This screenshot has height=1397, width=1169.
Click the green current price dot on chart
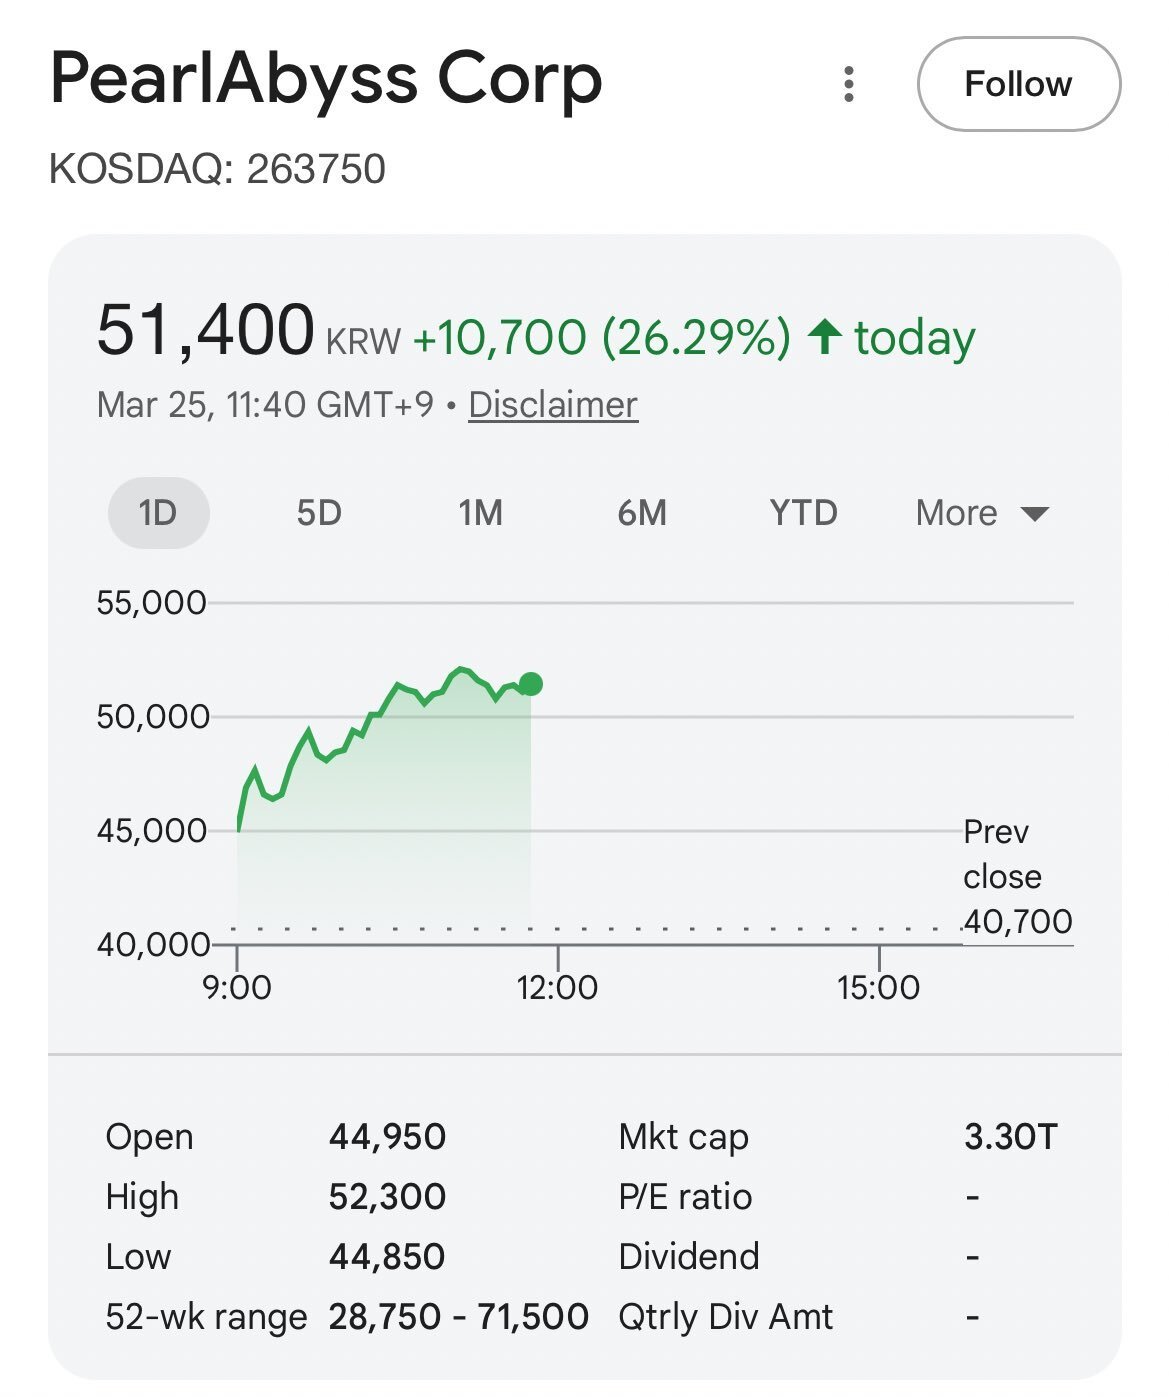(531, 684)
